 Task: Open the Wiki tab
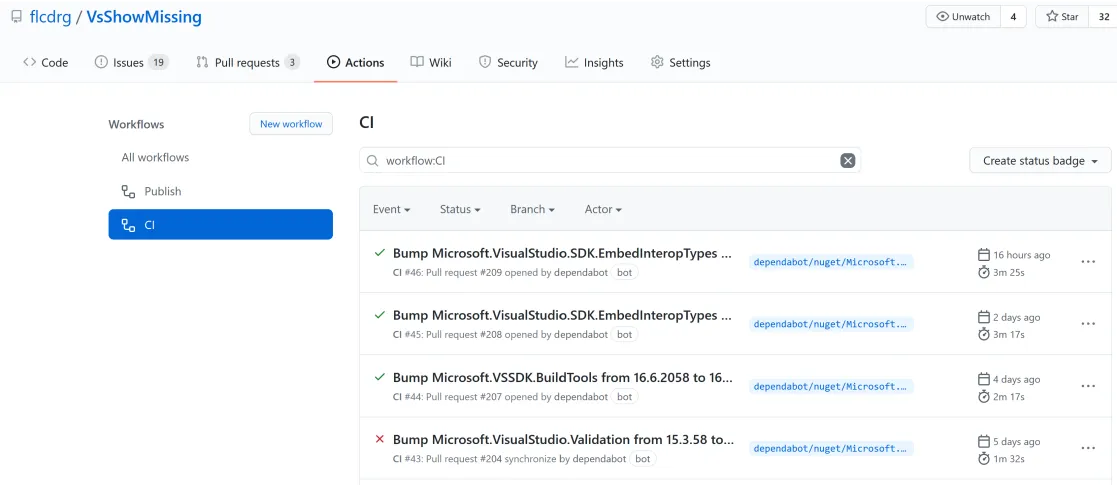pos(431,63)
